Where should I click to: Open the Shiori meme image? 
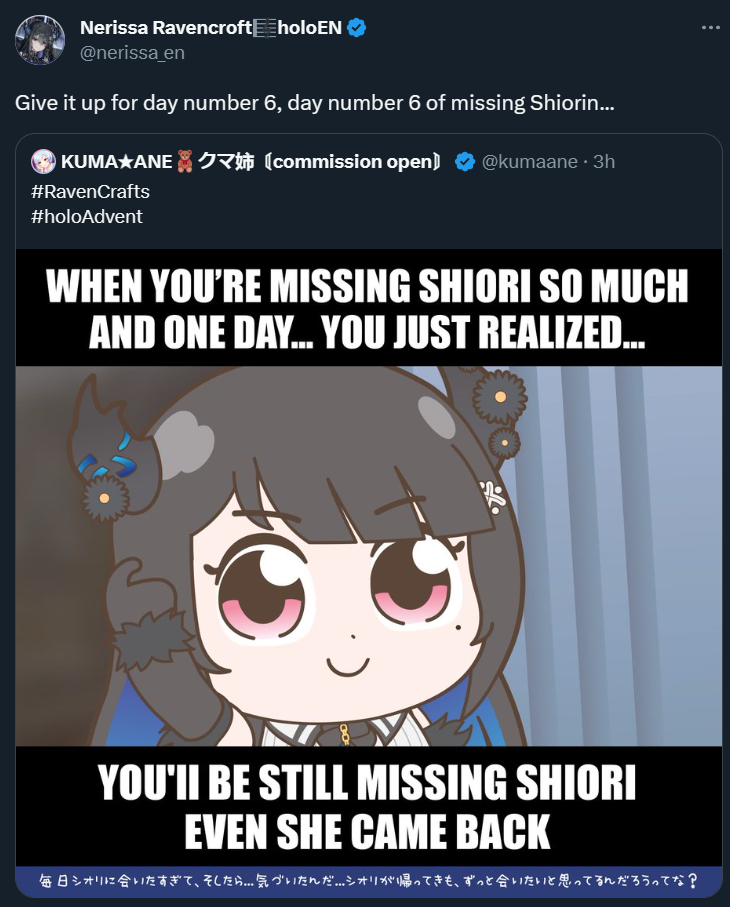pyautogui.click(x=369, y=573)
